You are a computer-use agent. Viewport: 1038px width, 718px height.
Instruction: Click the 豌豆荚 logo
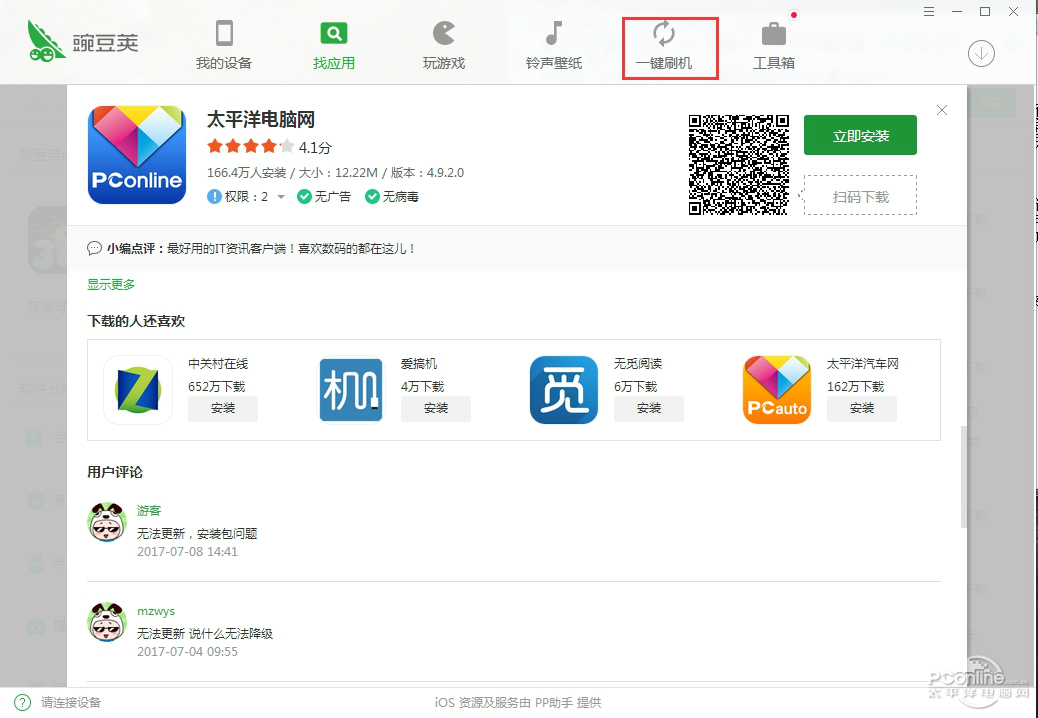[x=83, y=41]
